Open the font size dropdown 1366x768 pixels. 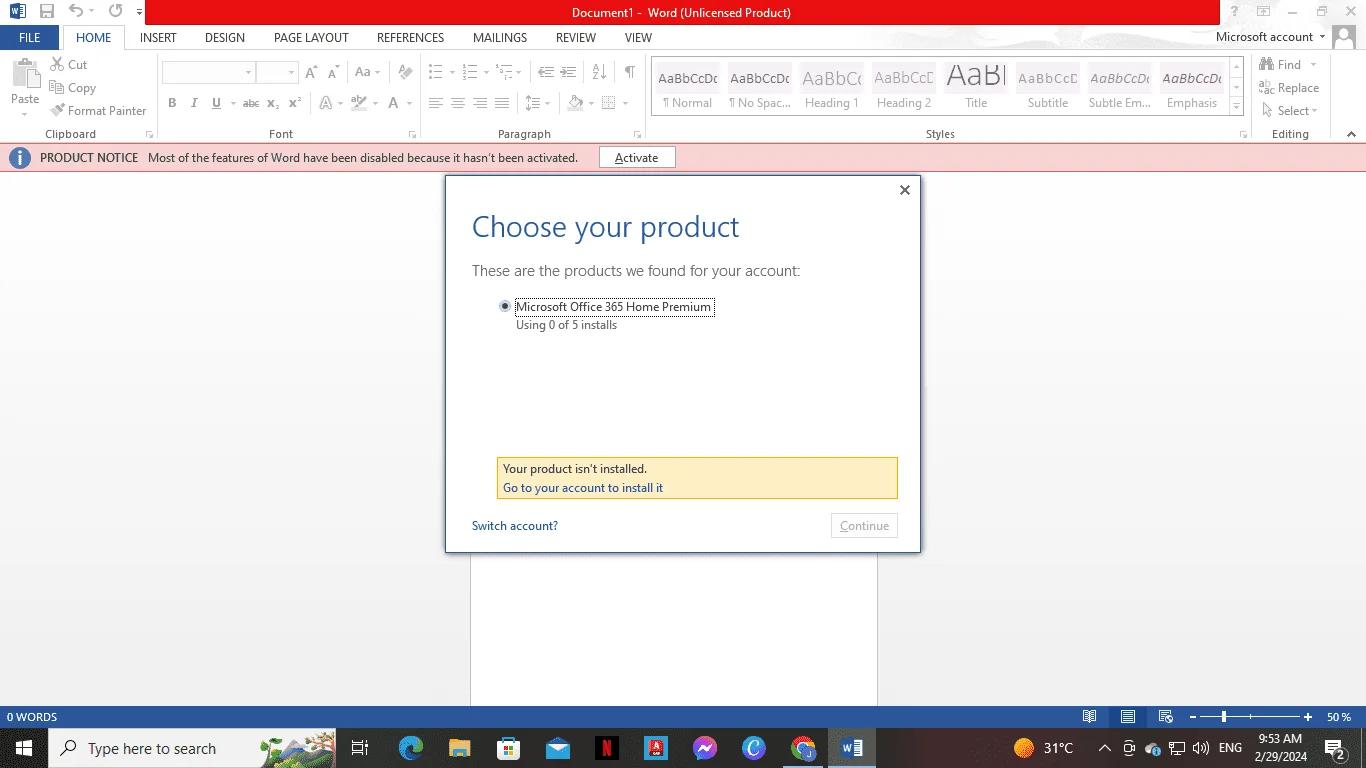[291, 72]
